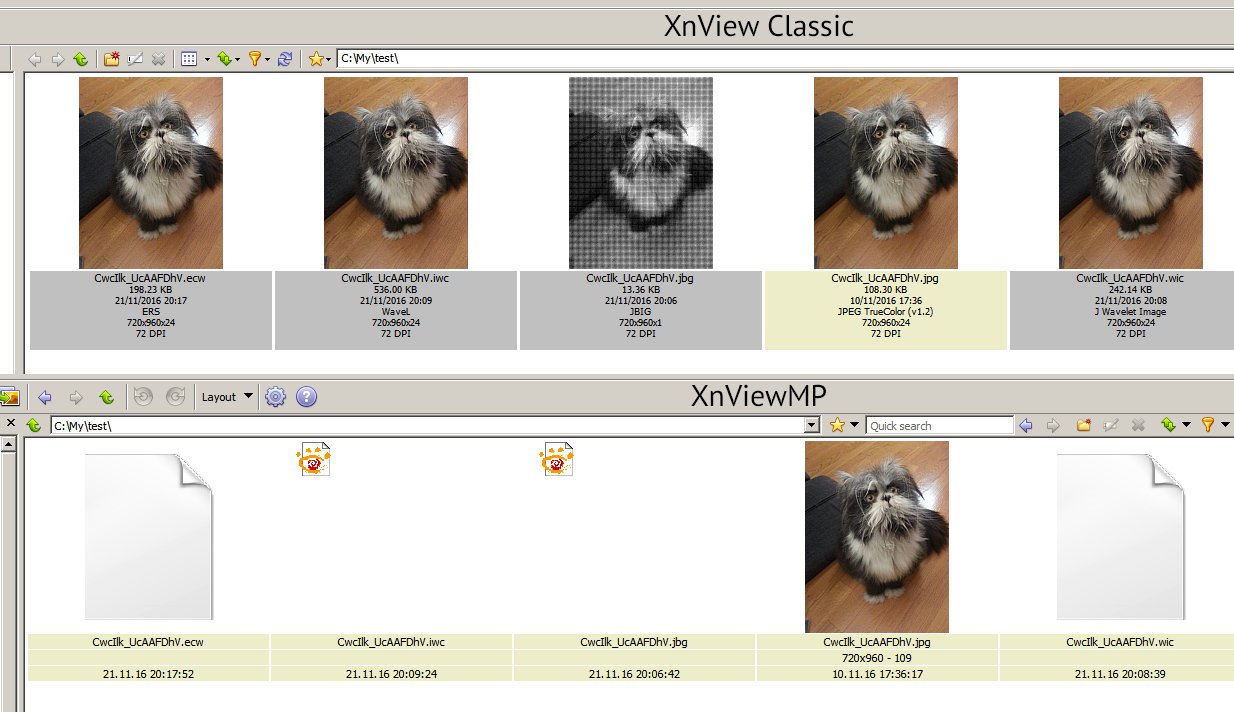Select the grayscale .jbg thumbnail in XnView Classic

(641, 173)
